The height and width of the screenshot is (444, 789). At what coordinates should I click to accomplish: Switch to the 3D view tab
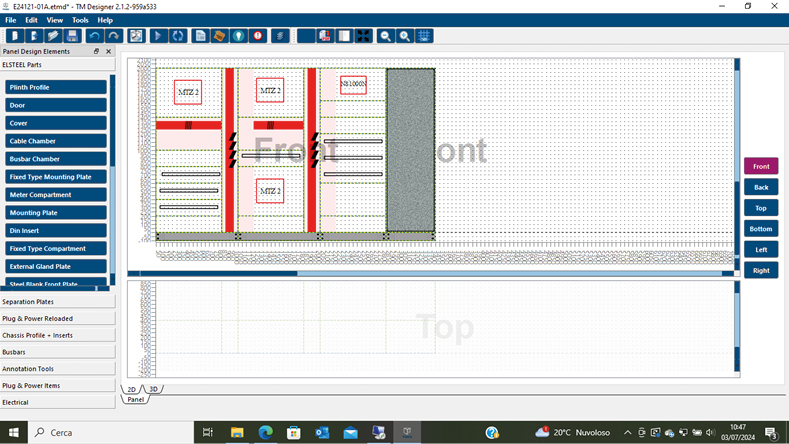pyautogui.click(x=153, y=389)
